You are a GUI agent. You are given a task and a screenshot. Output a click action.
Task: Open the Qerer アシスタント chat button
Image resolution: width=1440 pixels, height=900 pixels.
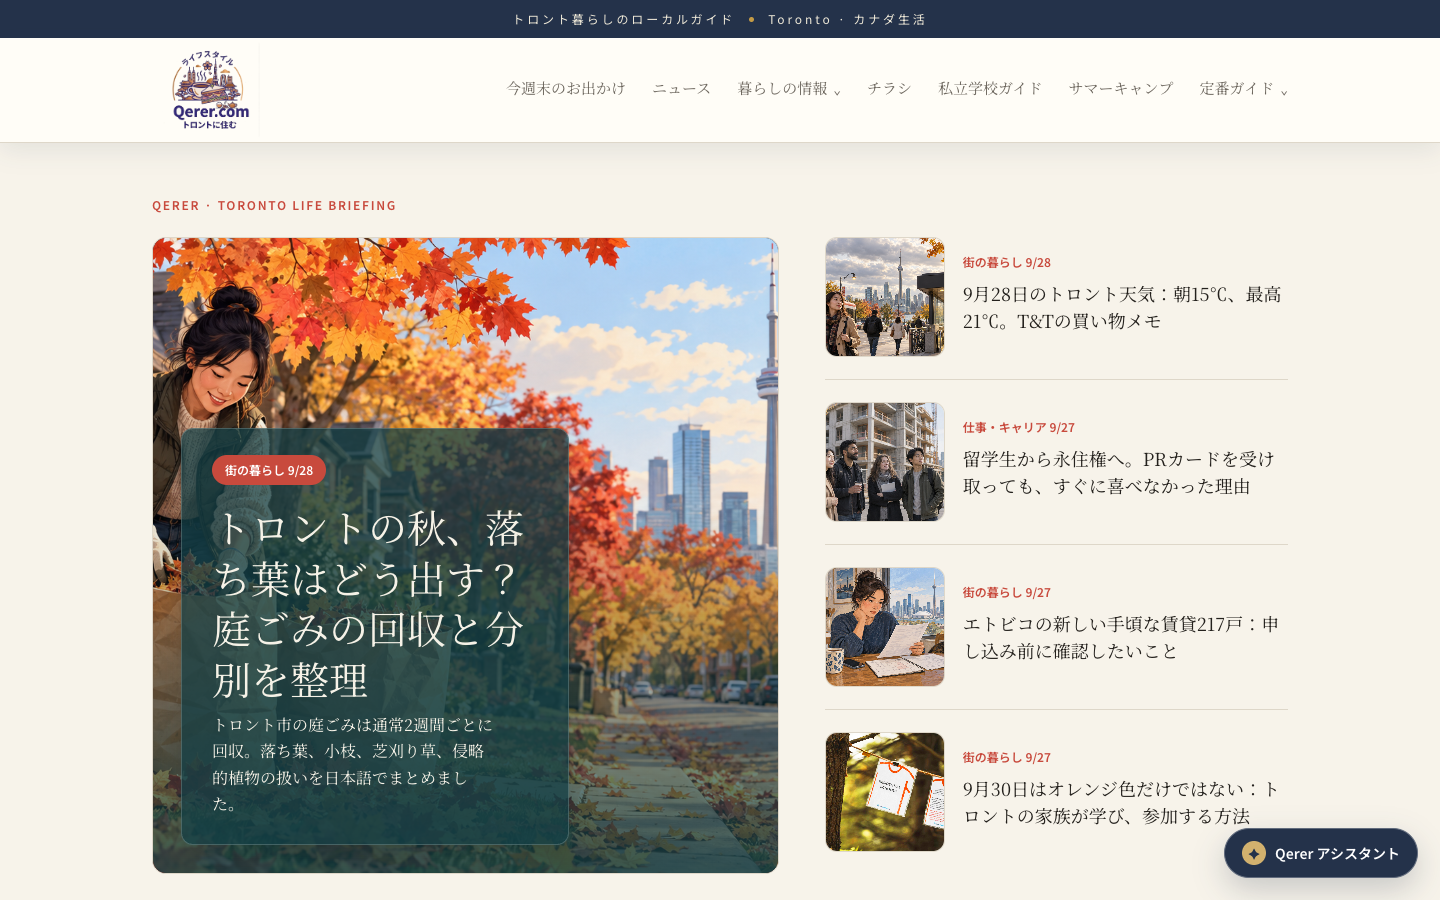(1320, 853)
